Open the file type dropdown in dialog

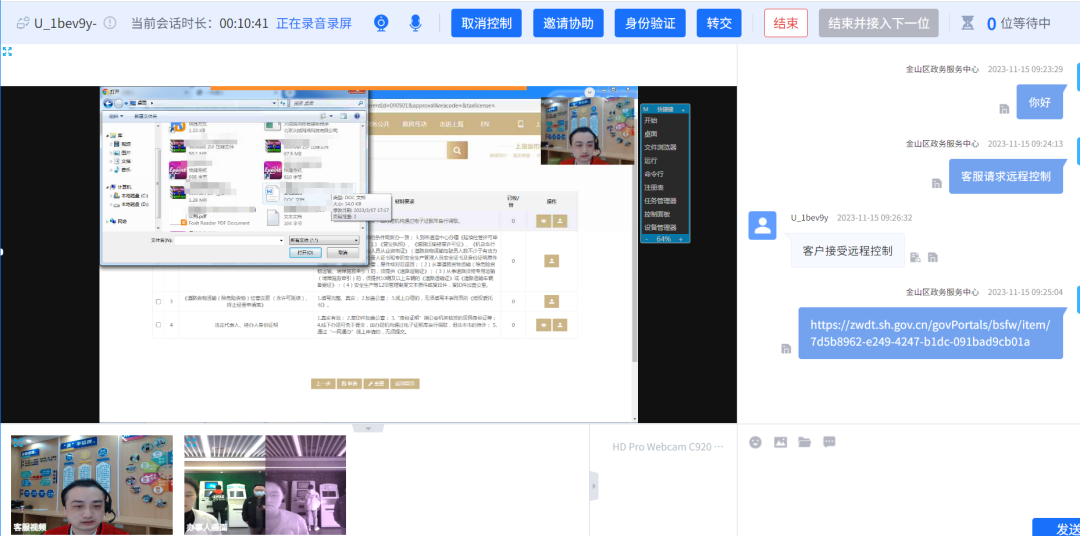pyautogui.click(x=324, y=240)
